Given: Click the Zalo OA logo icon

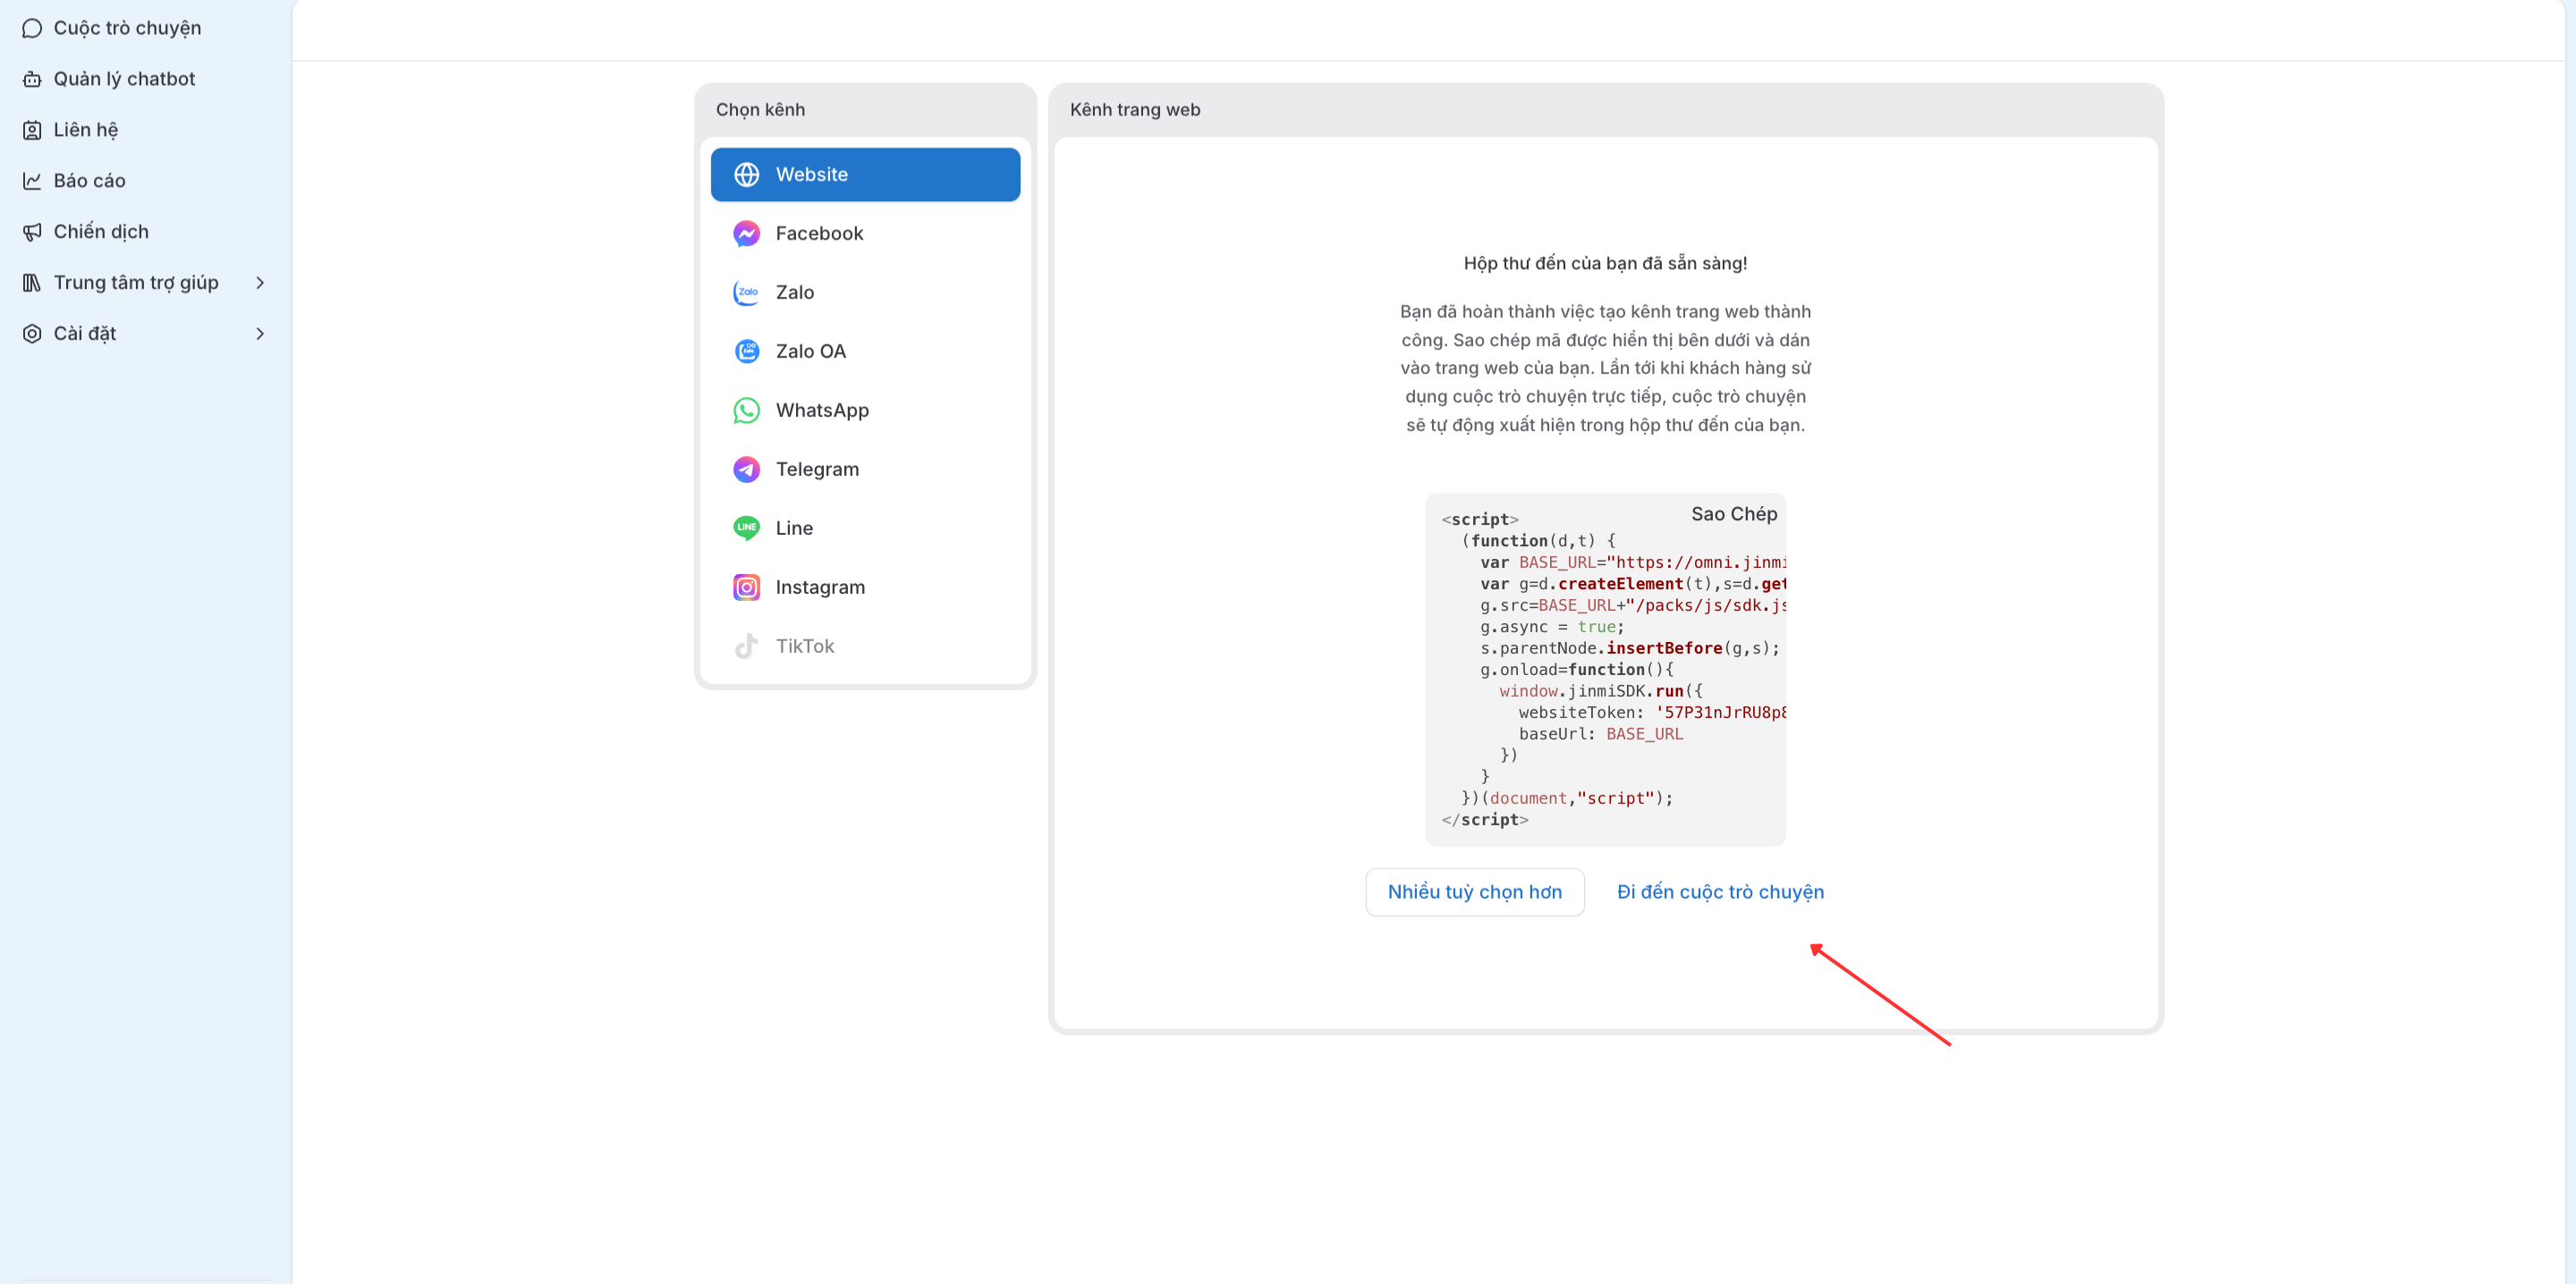Looking at the screenshot, I should point(746,352).
